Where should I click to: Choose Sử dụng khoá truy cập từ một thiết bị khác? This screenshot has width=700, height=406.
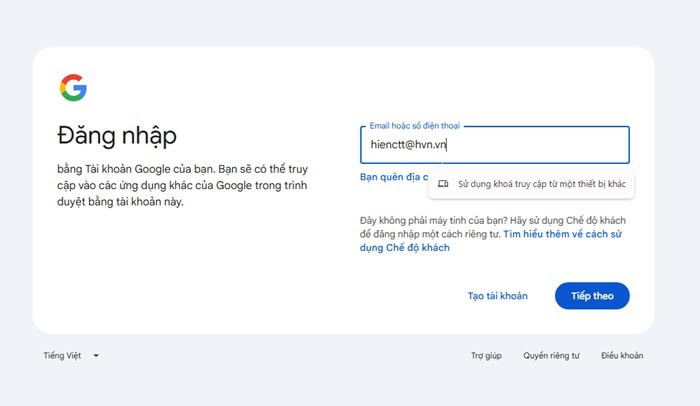[531, 184]
